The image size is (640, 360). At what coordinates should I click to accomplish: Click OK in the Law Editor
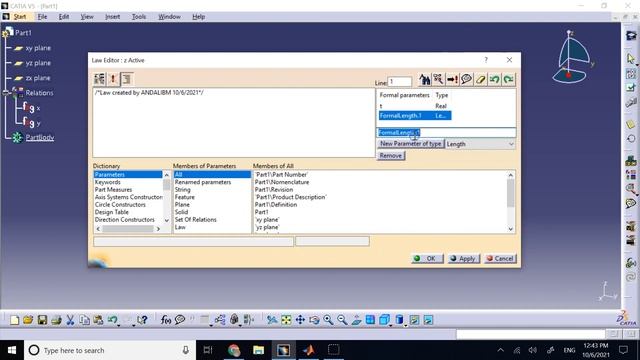(427, 258)
